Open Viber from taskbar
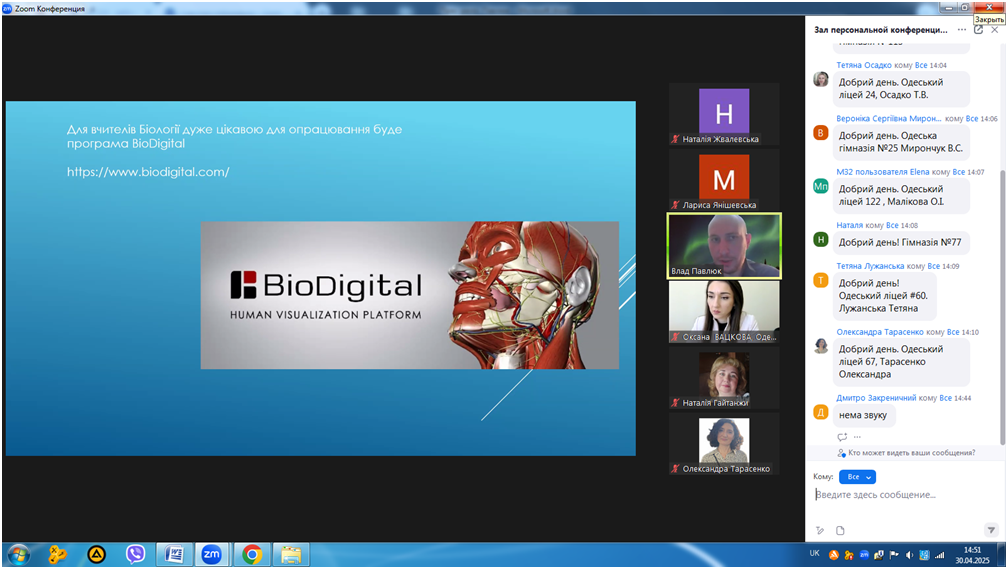This screenshot has width=1008, height=569. [135, 555]
